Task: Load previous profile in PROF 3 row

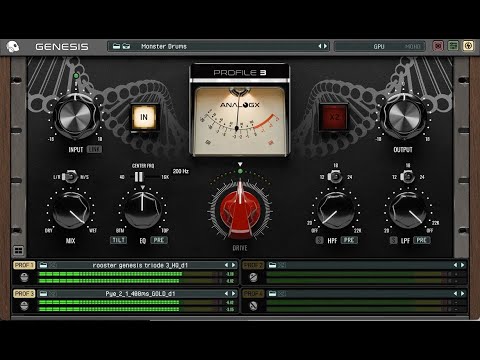Action: coord(226,294)
